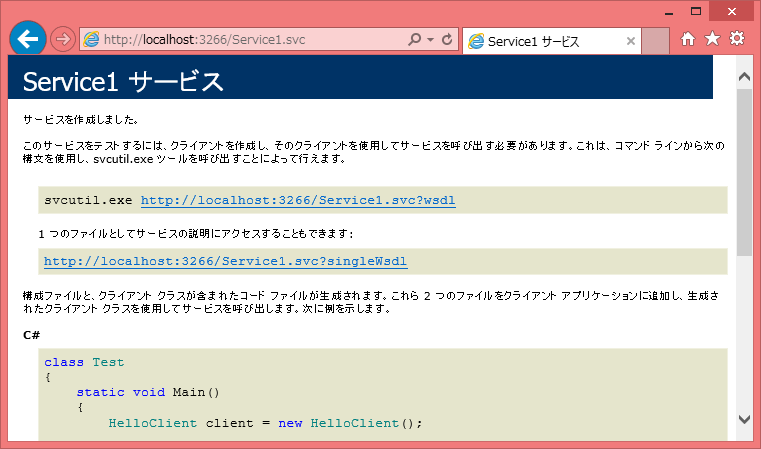This screenshot has width=761, height=449.
Task: Open the Service1.svc?singleWsdl link
Action: pyautogui.click(x=225, y=262)
